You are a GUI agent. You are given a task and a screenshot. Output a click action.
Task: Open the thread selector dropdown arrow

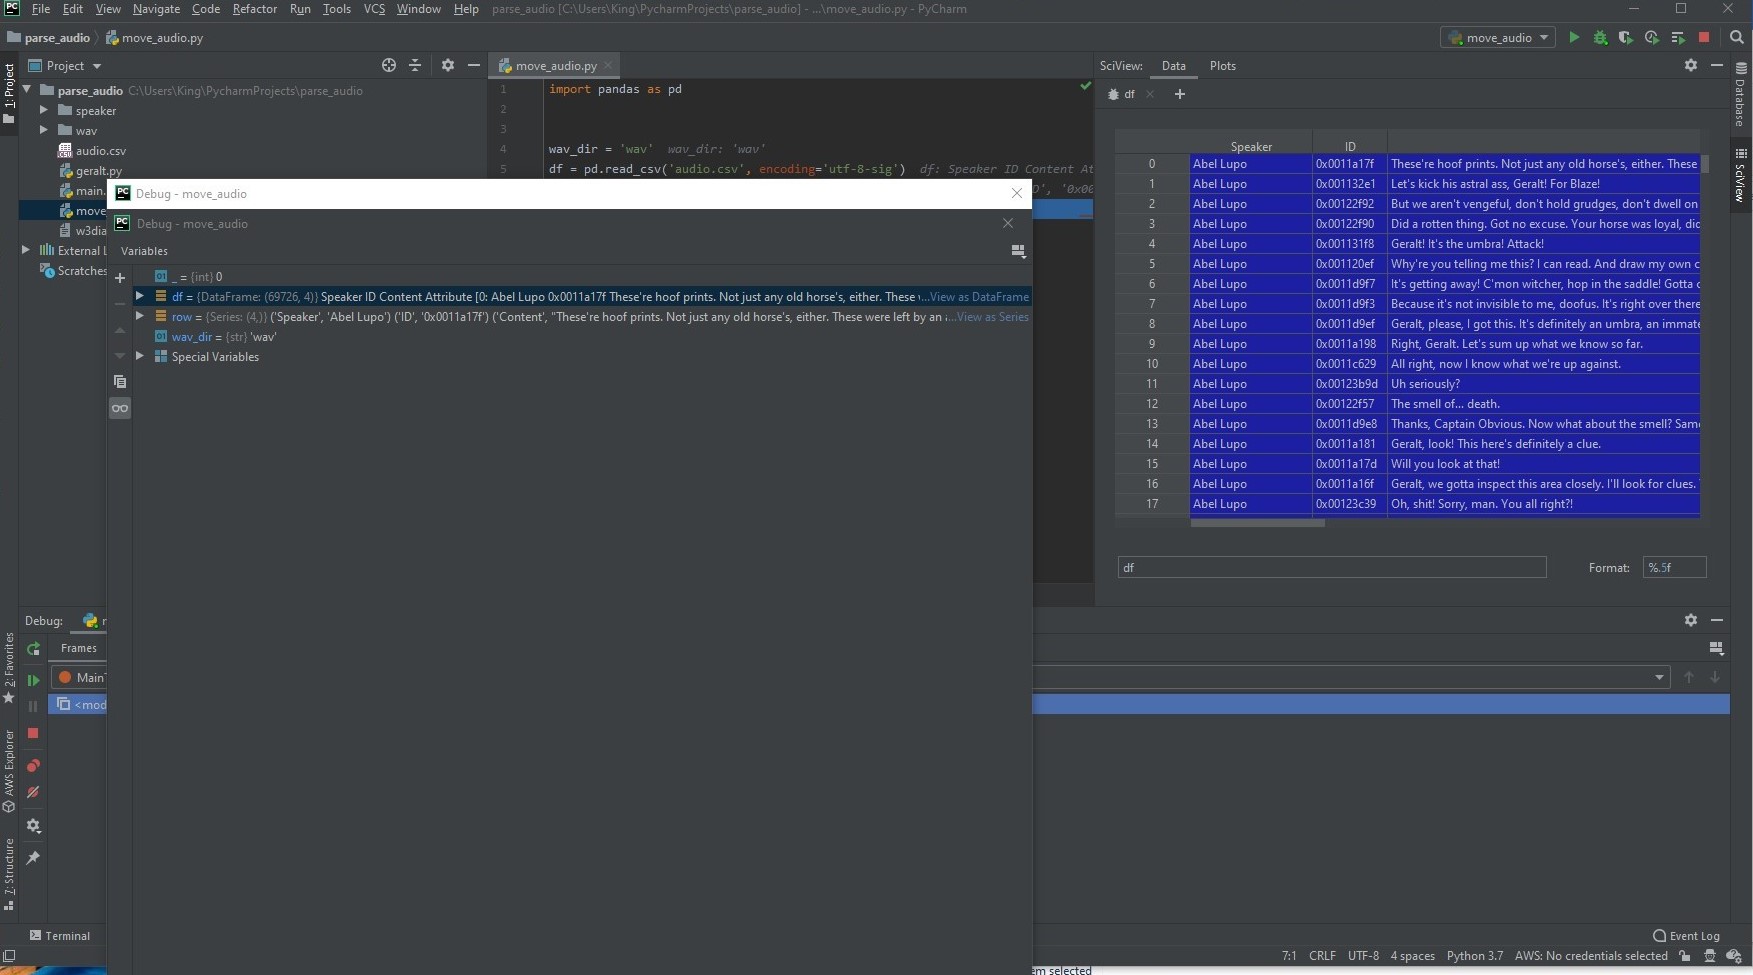click(1660, 677)
